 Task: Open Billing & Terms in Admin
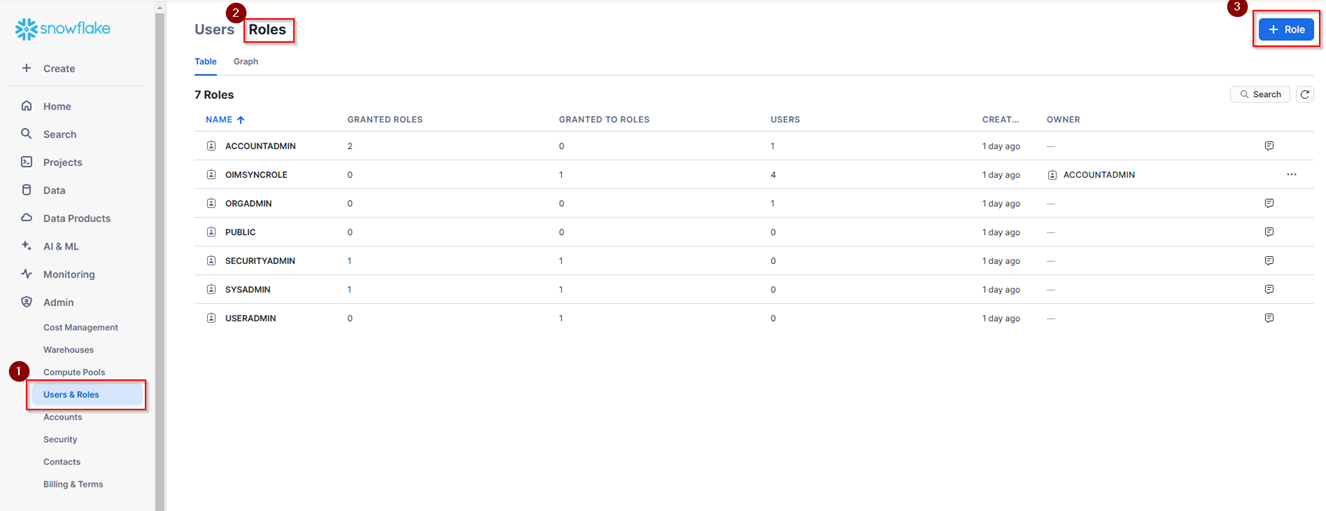(x=73, y=484)
